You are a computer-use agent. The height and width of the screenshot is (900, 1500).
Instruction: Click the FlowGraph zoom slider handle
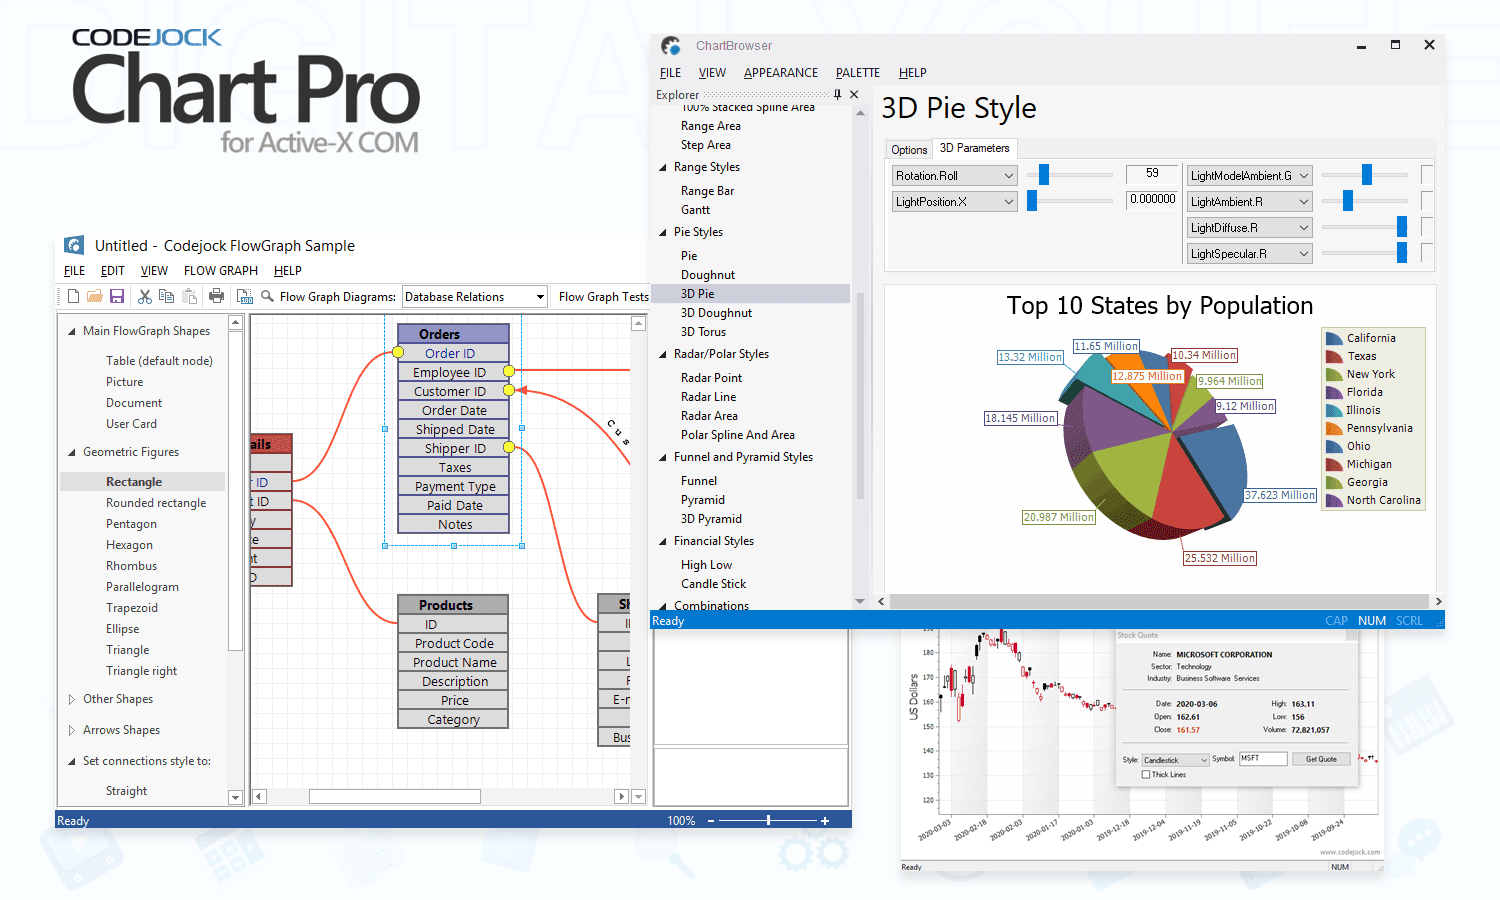coord(768,820)
